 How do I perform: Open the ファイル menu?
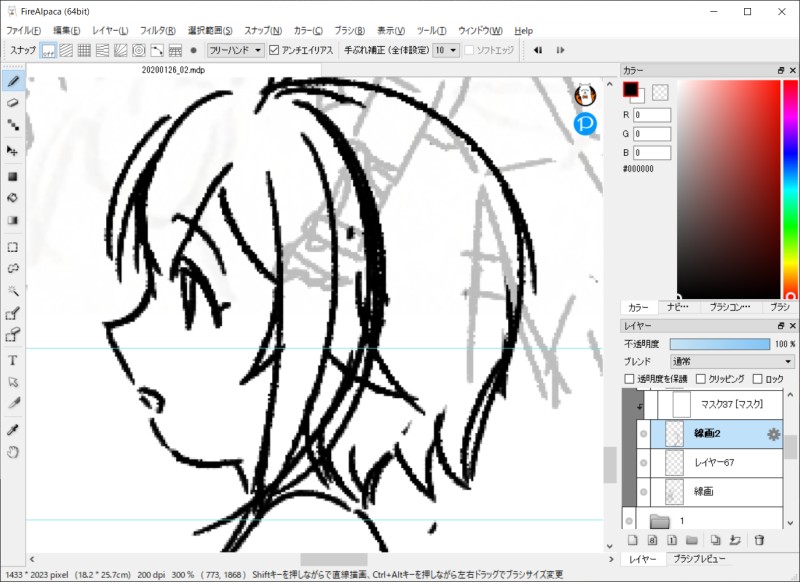click(23, 31)
